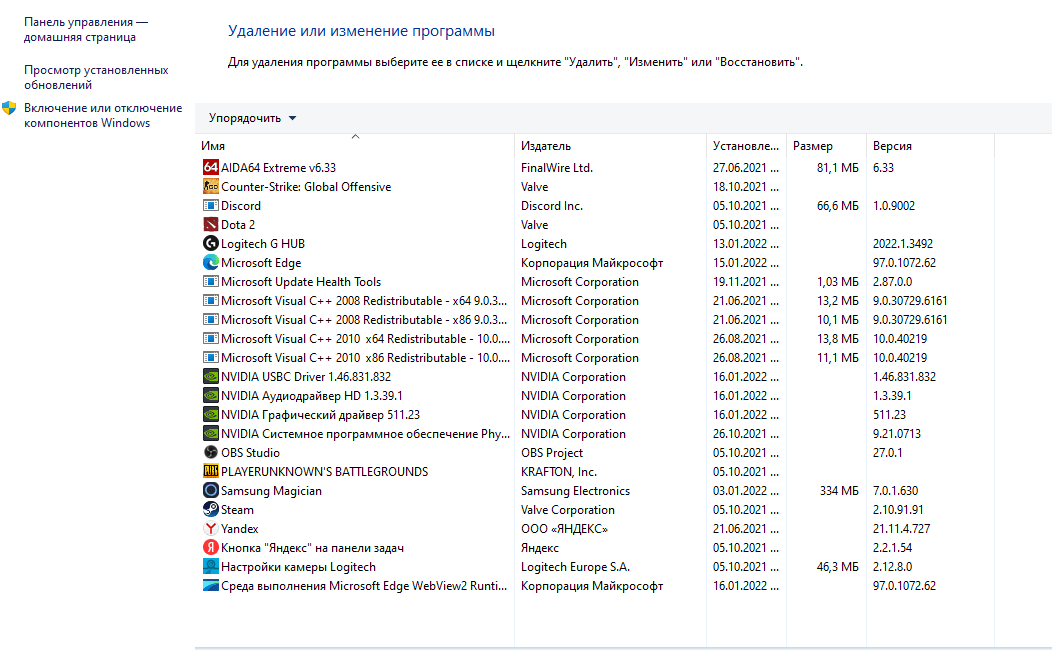Select PLAYERUNKNOWN'S BATTLEGROUNDS program name
1052x650 pixels.
[x=325, y=472]
